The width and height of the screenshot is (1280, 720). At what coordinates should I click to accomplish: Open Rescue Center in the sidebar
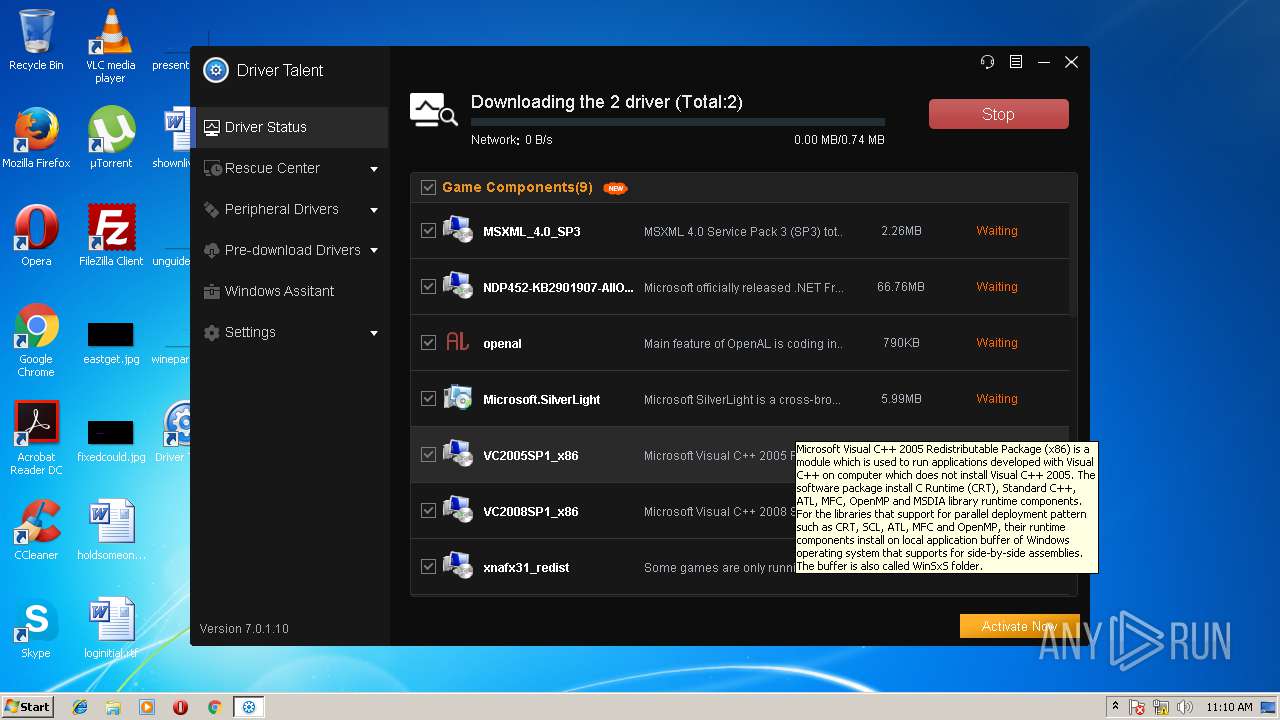point(289,168)
